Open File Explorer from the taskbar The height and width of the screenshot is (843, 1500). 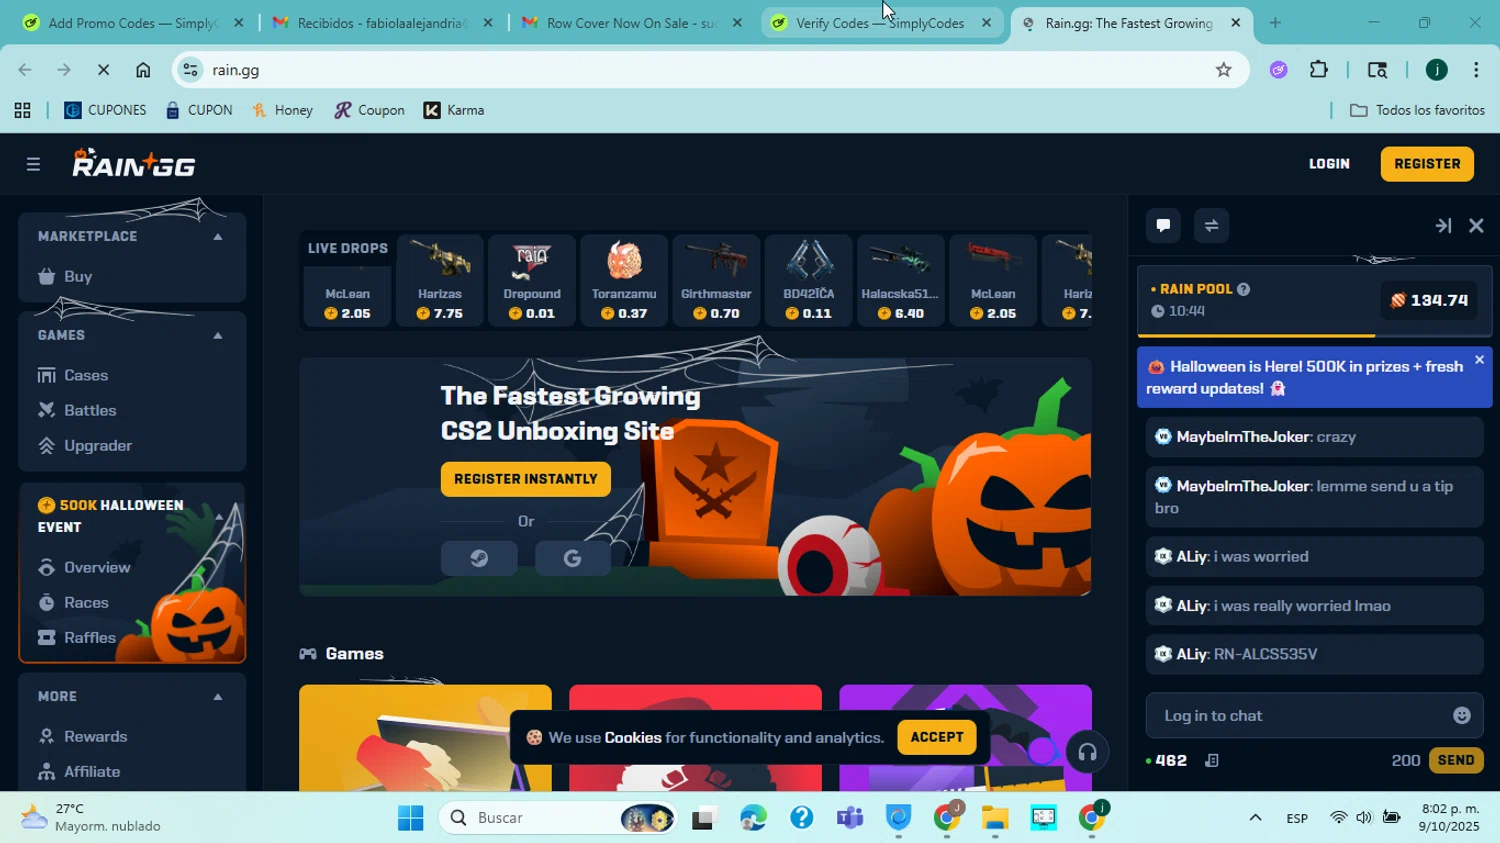(994, 818)
